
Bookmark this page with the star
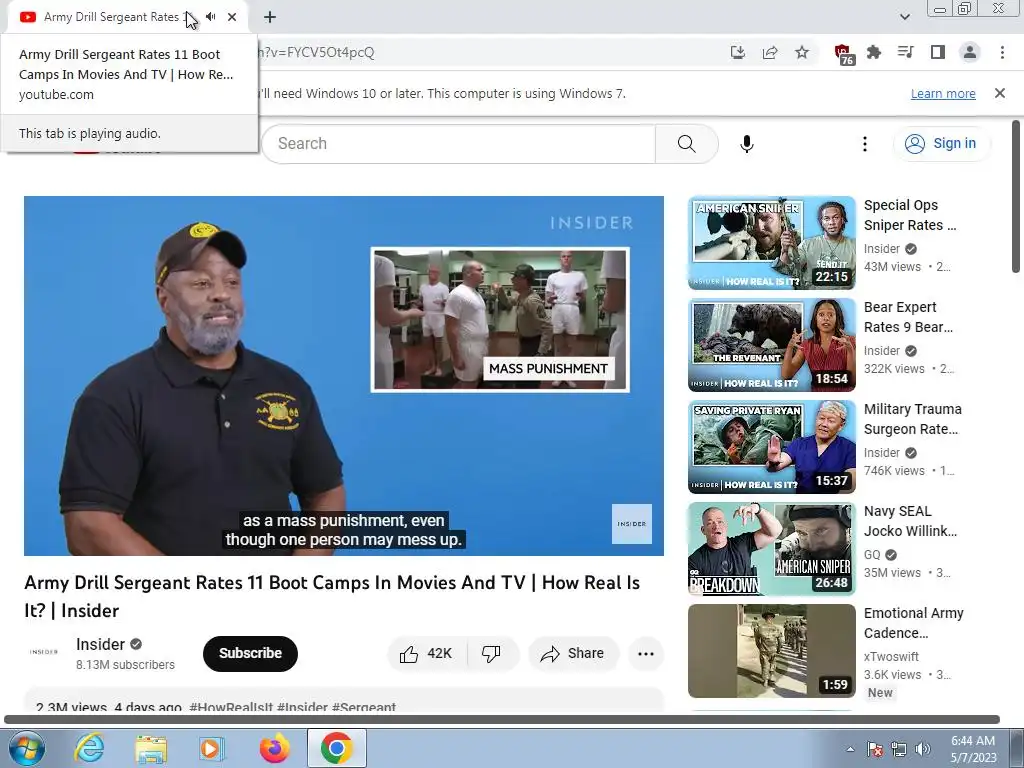pyautogui.click(x=802, y=53)
